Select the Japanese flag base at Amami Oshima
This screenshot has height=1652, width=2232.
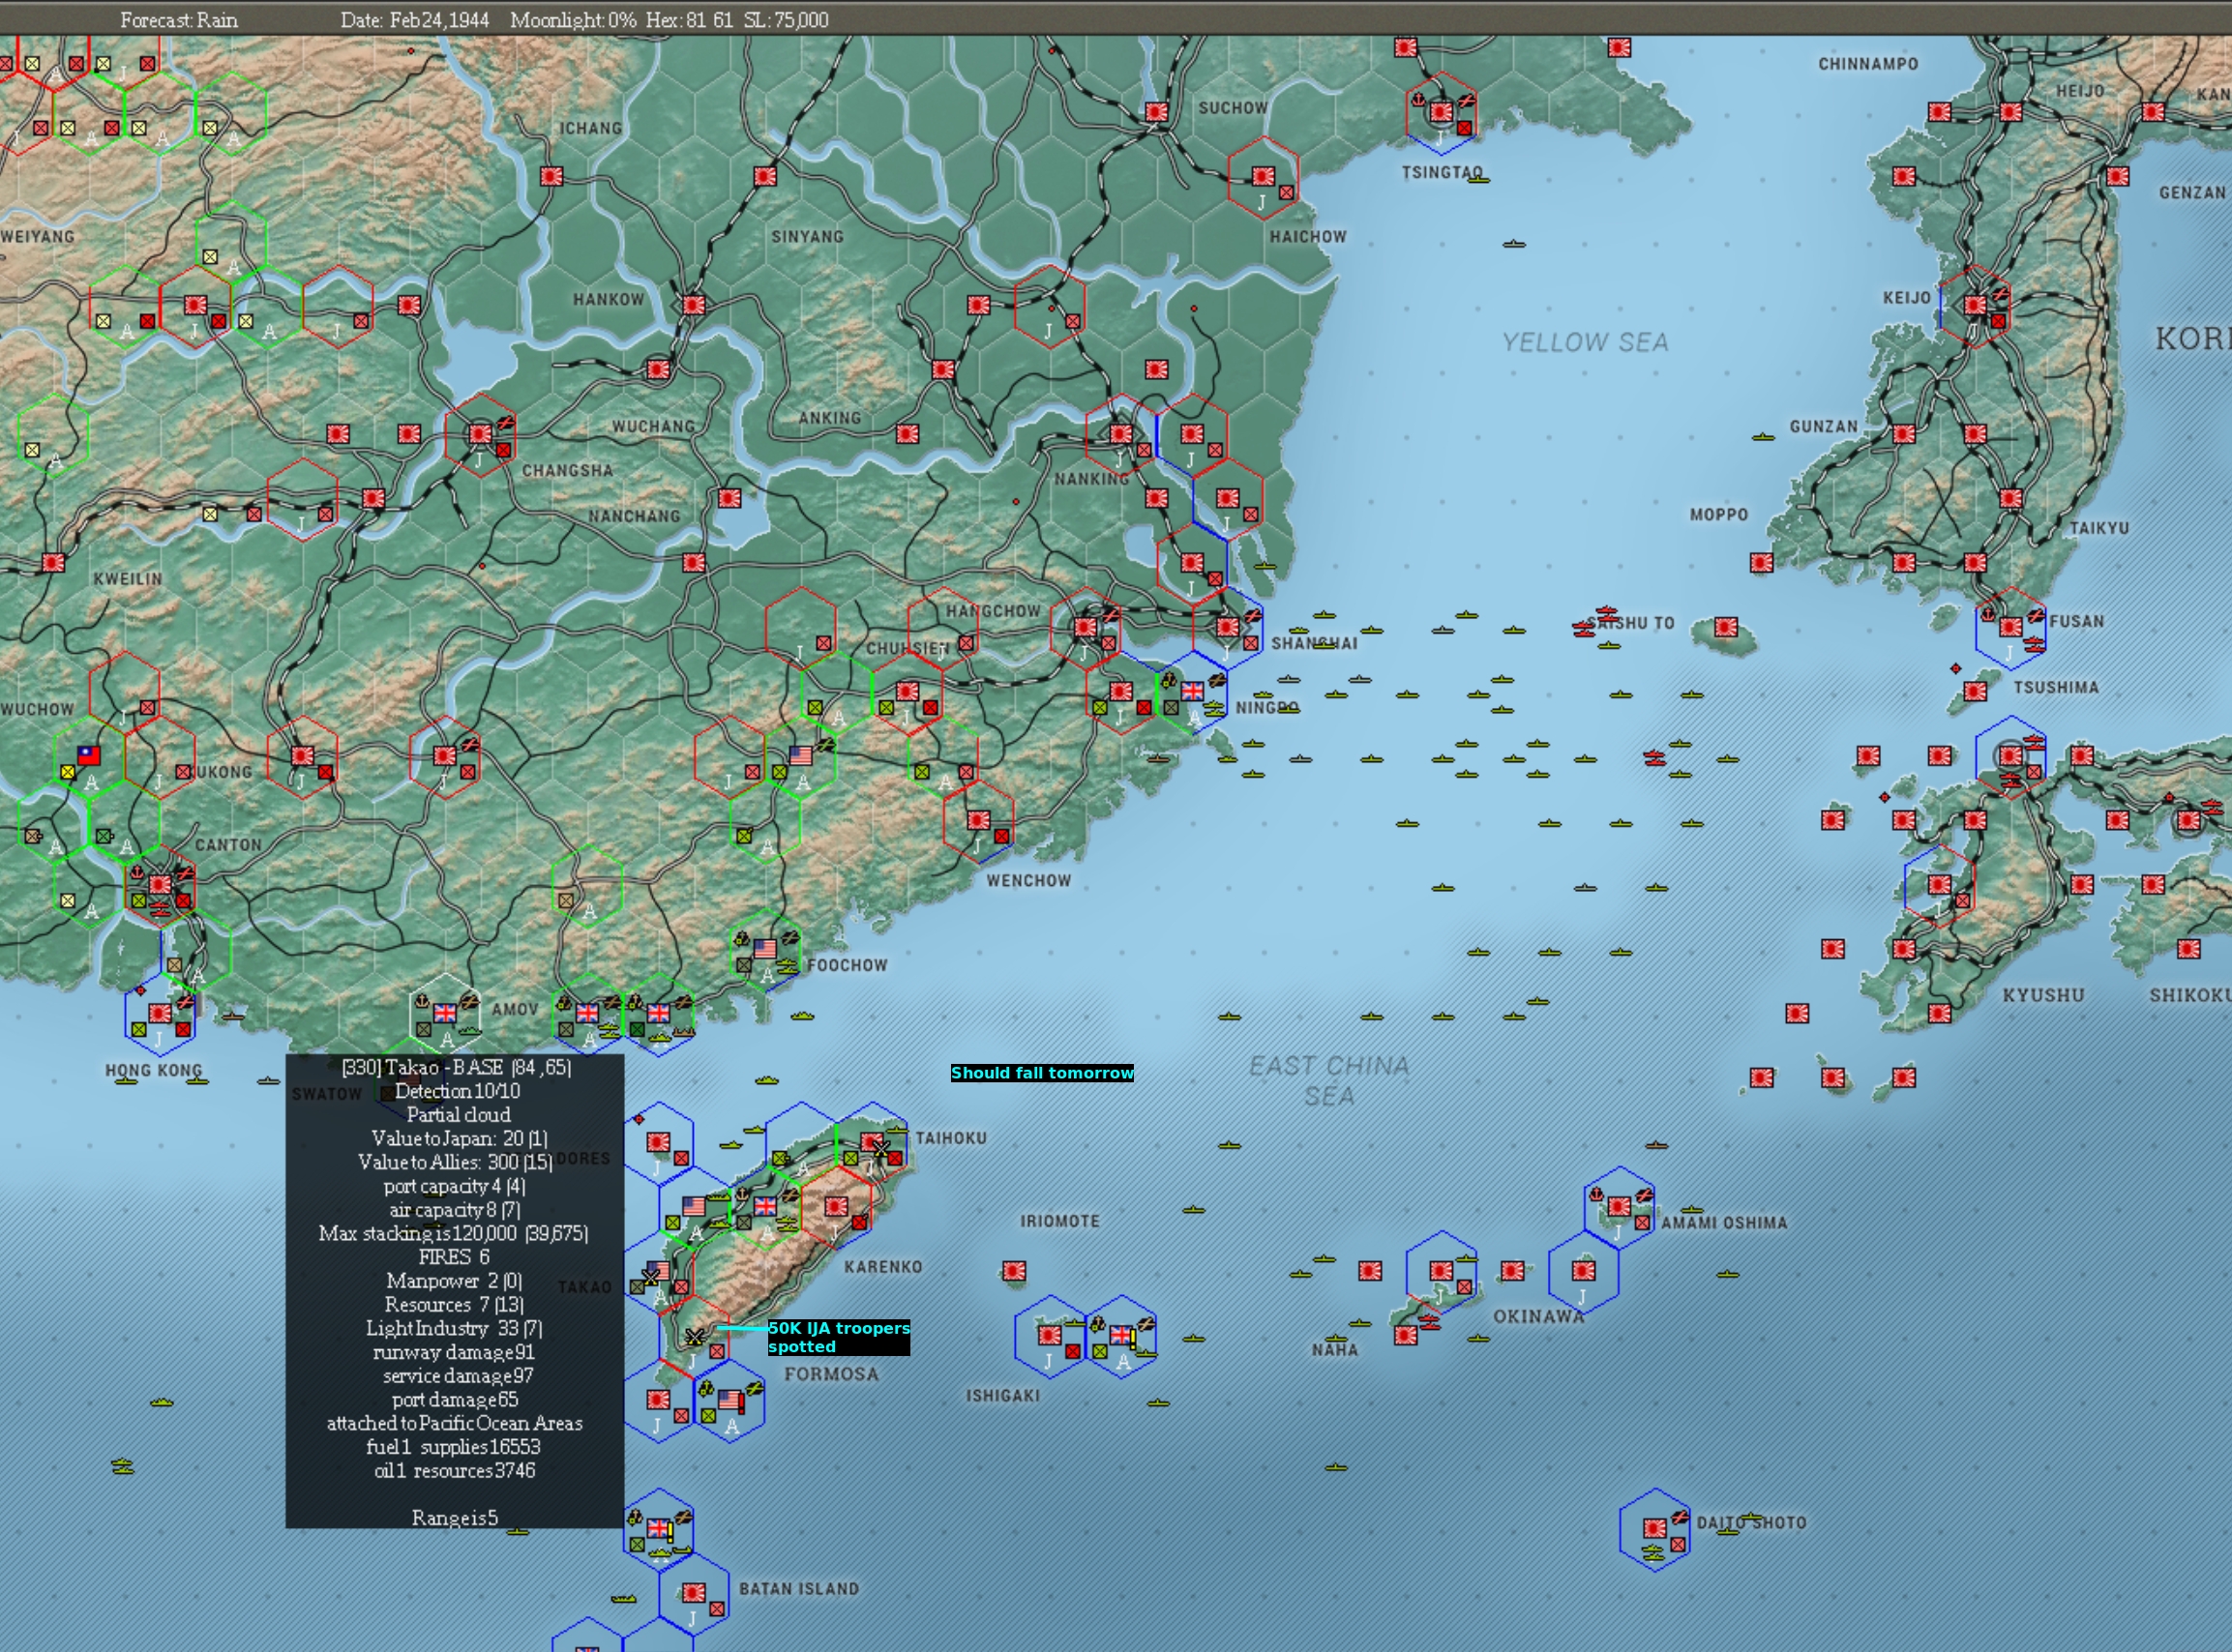pos(1619,1206)
